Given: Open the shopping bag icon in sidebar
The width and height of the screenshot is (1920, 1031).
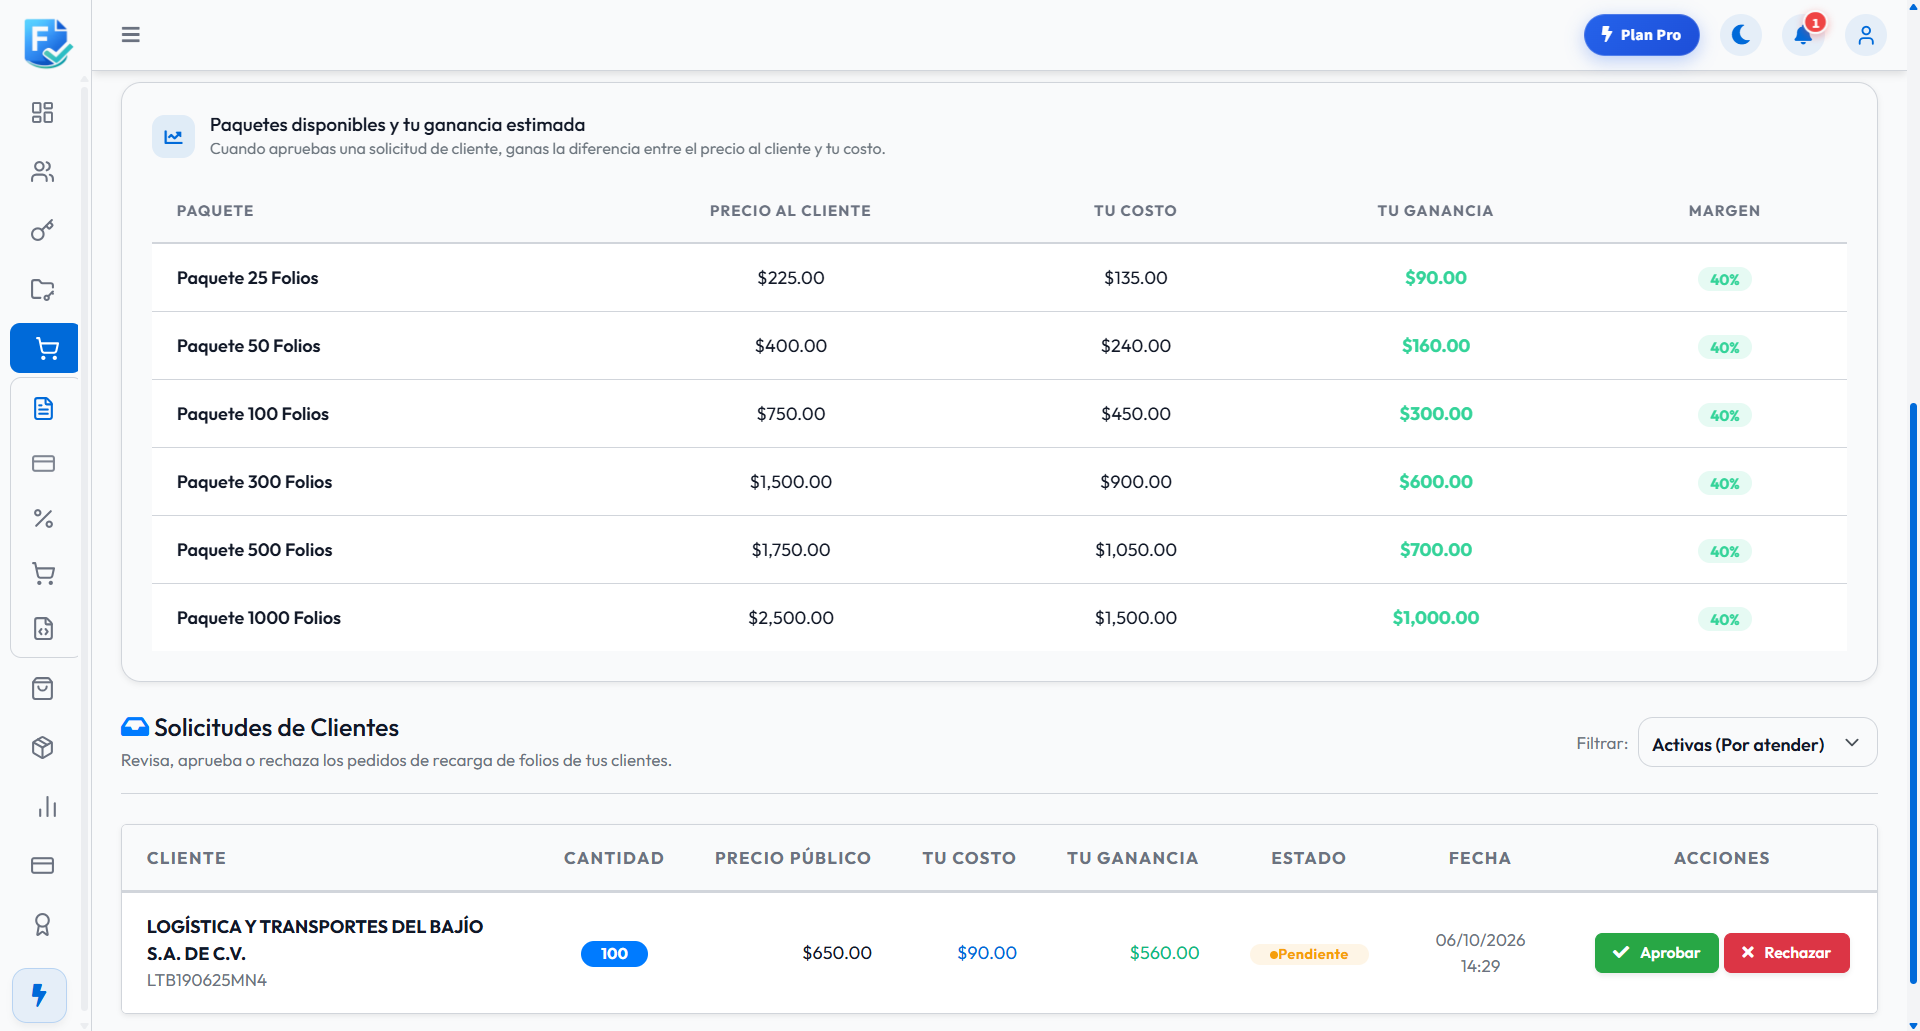Looking at the screenshot, I should (x=43, y=688).
